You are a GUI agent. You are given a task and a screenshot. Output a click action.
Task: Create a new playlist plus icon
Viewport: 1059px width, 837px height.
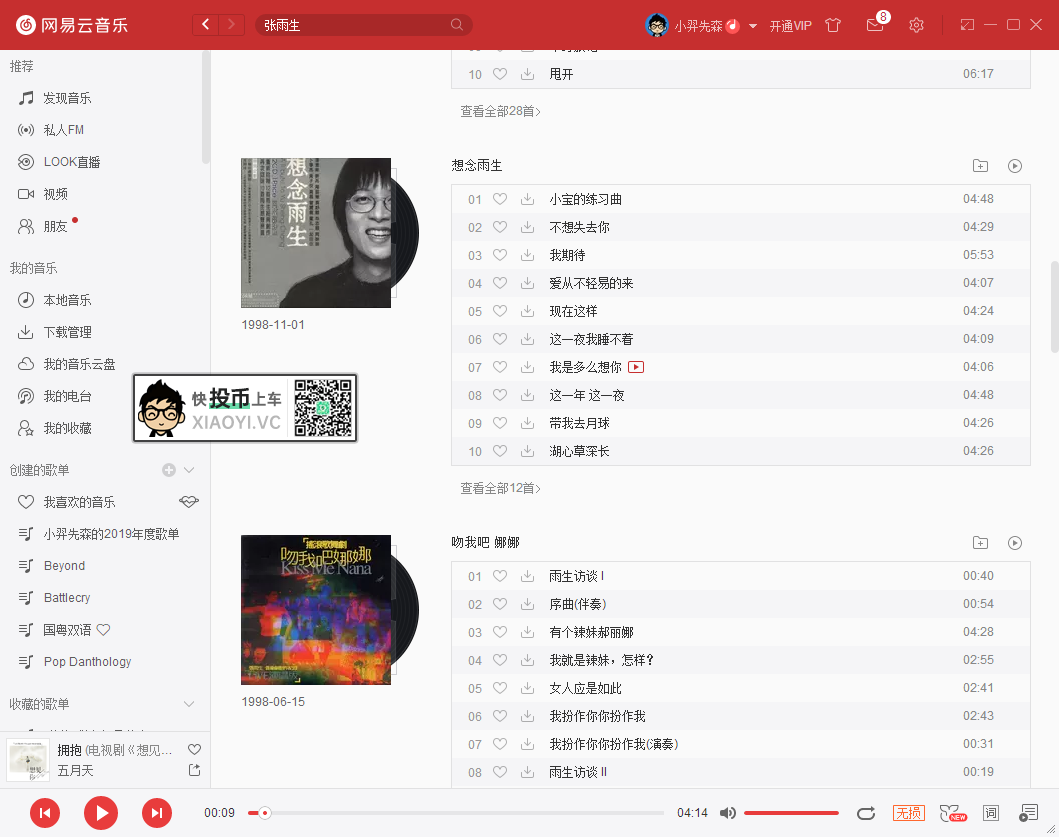click(x=169, y=470)
